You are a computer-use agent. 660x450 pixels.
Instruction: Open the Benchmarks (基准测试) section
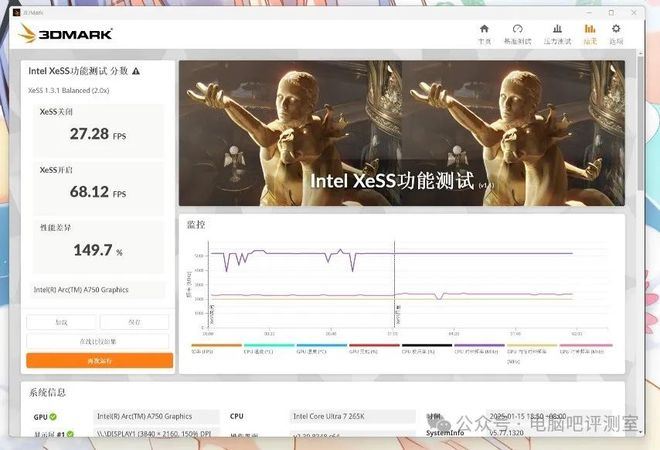coord(517,34)
